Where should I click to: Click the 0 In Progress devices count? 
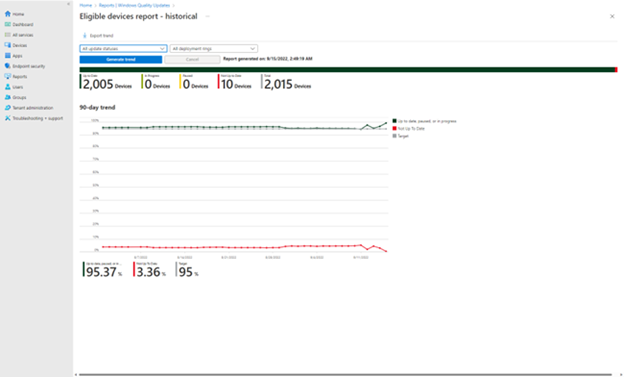pos(148,84)
